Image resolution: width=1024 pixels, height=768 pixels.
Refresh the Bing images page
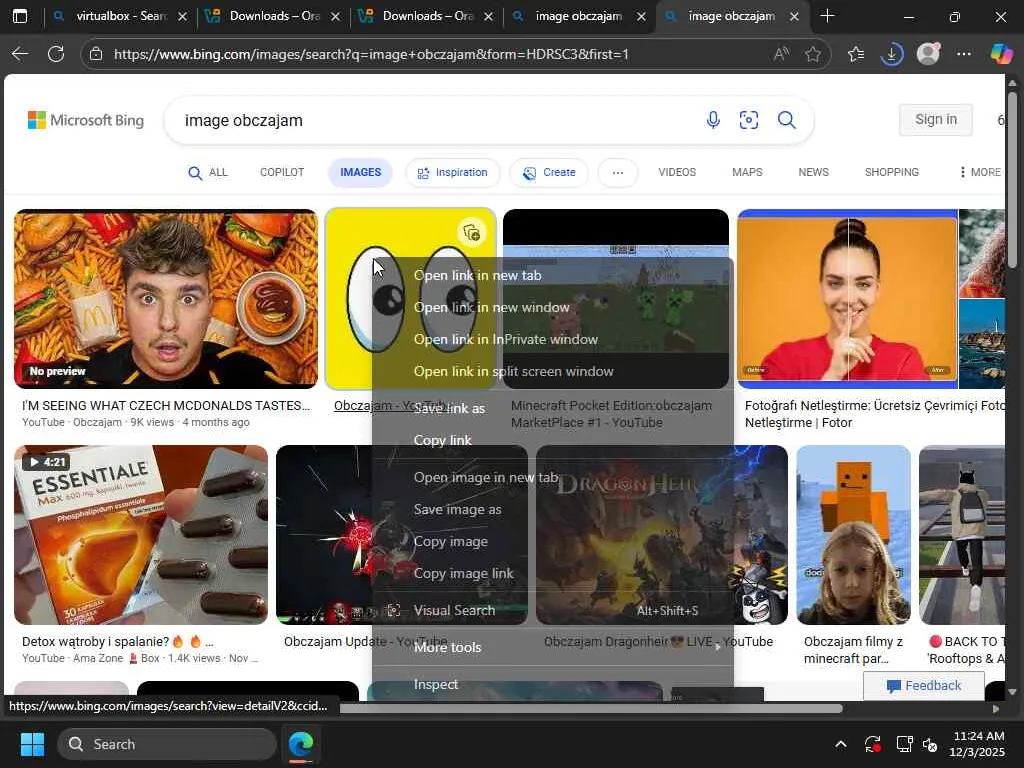pos(56,54)
